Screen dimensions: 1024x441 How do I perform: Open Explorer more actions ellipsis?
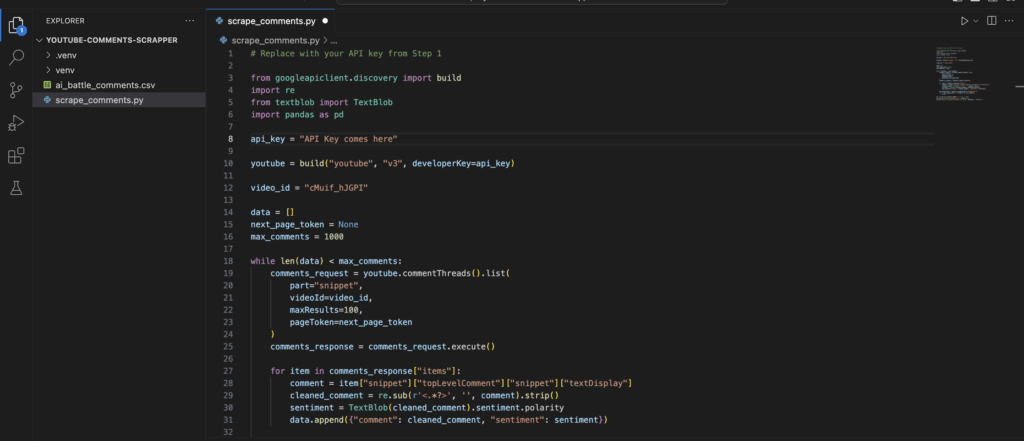[x=190, y=21]
